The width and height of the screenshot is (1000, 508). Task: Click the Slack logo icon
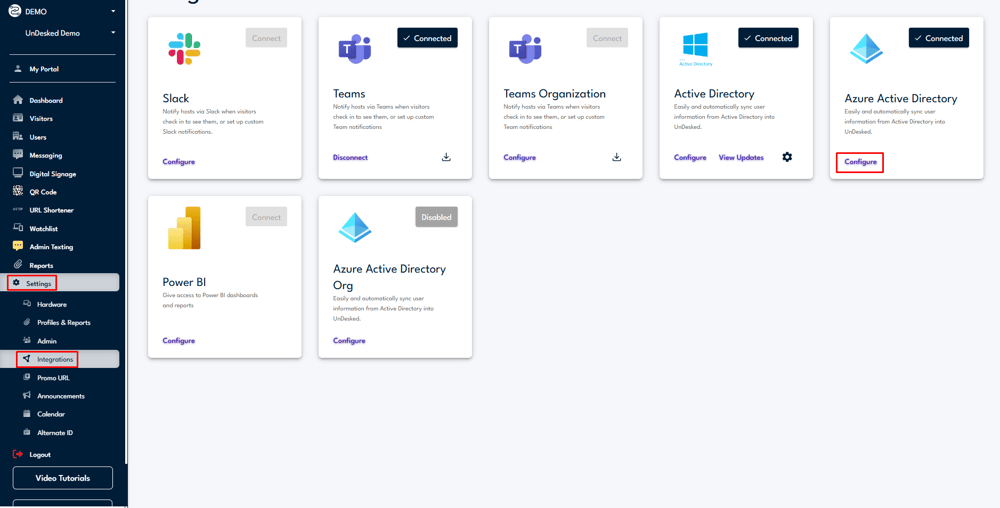(x=184, y=48)
